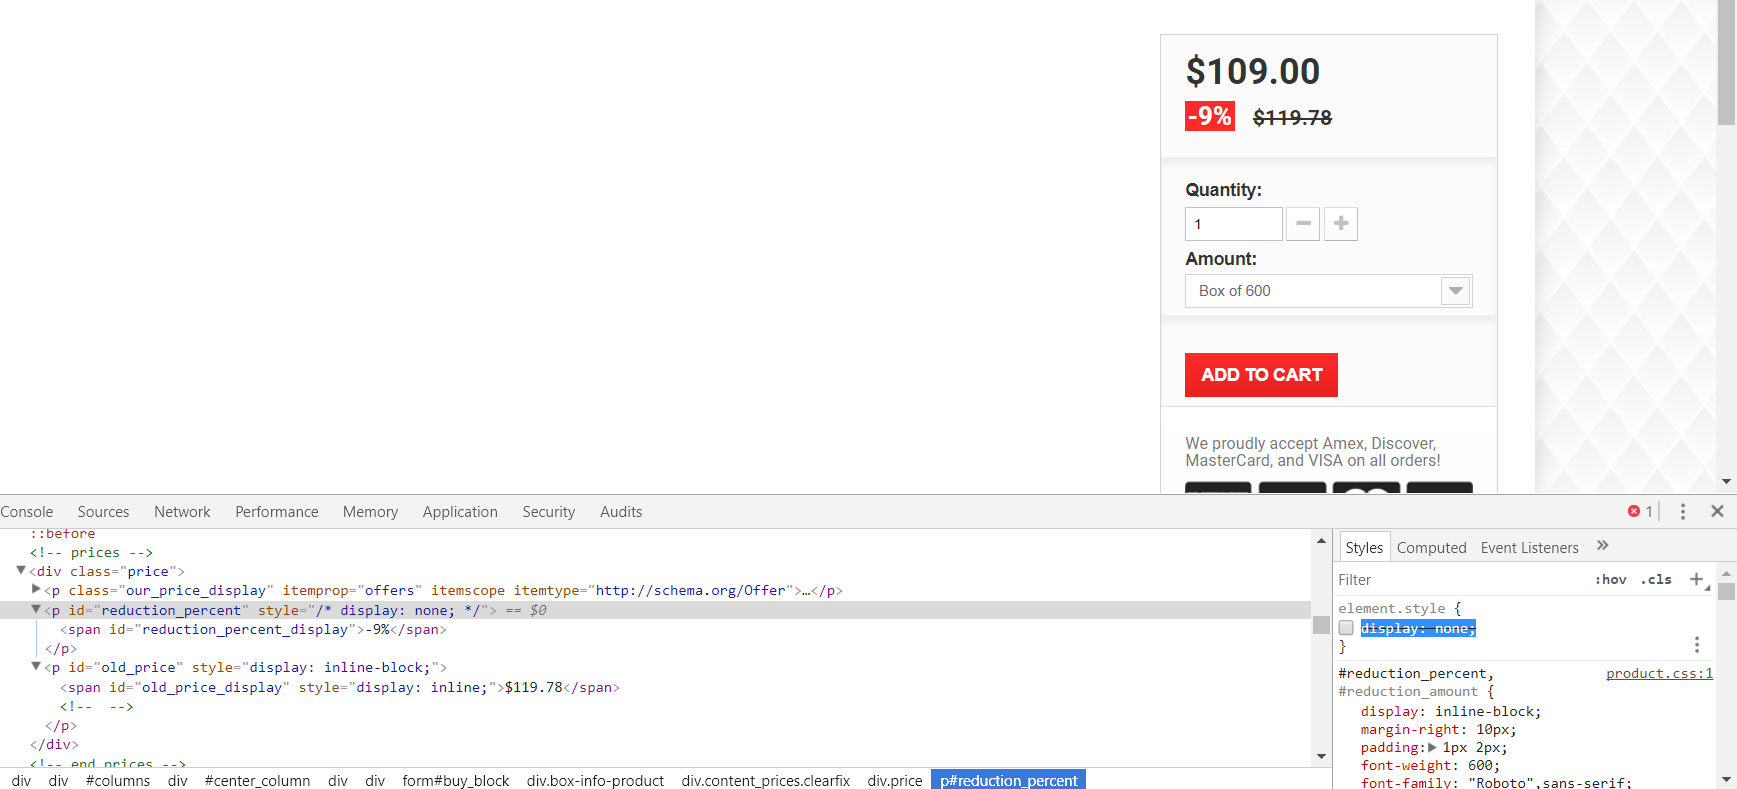Switch to the Application tab
The height and width of the screenshot is (789, 1737).
pyautogui.click(x=460, y=512)
